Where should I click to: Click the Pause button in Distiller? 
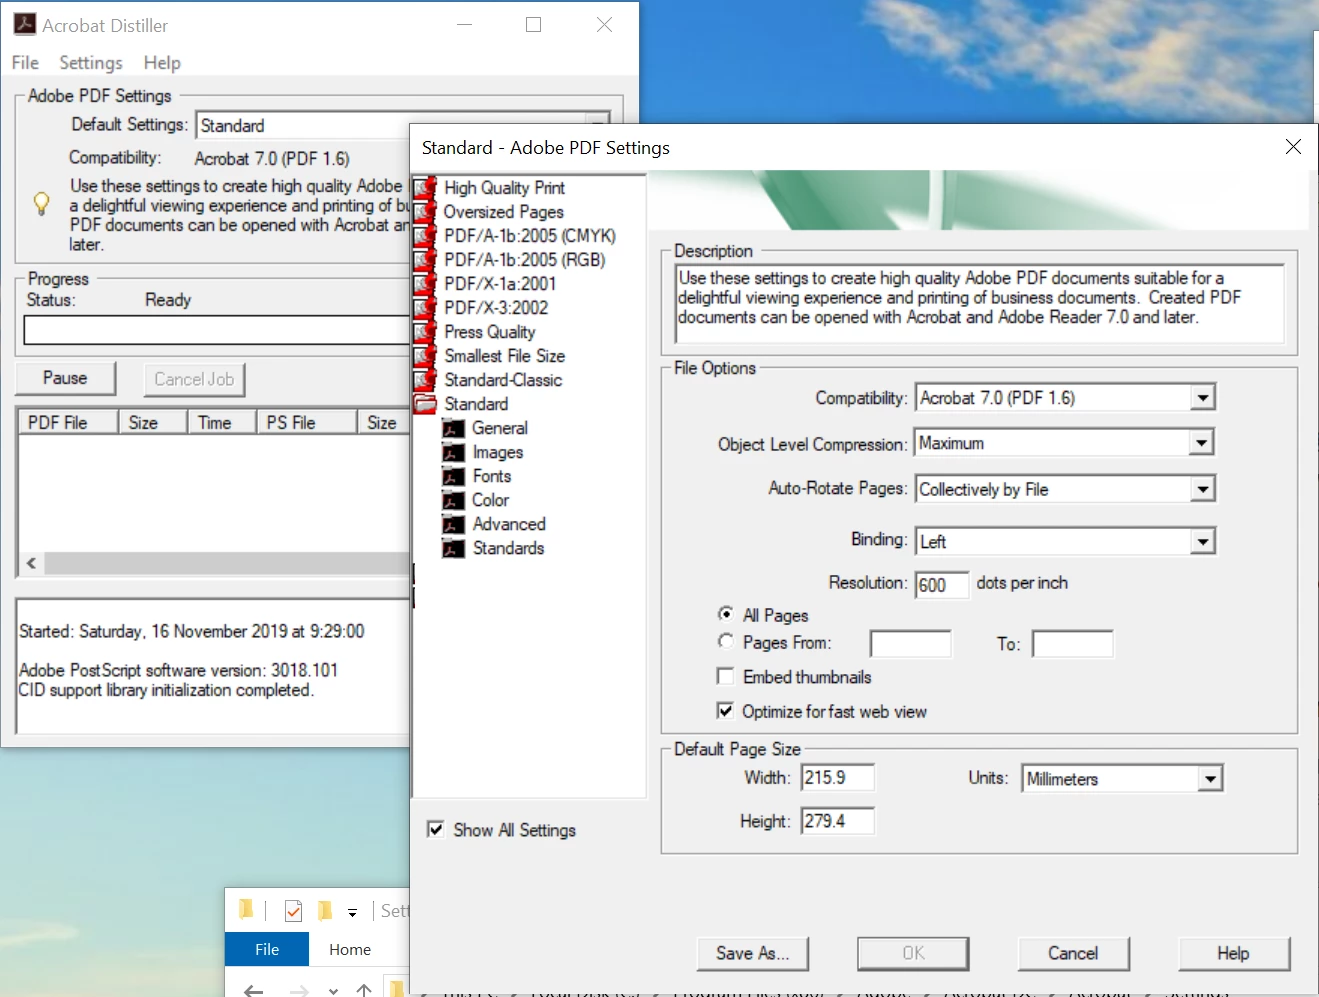[x=65, y=378]
